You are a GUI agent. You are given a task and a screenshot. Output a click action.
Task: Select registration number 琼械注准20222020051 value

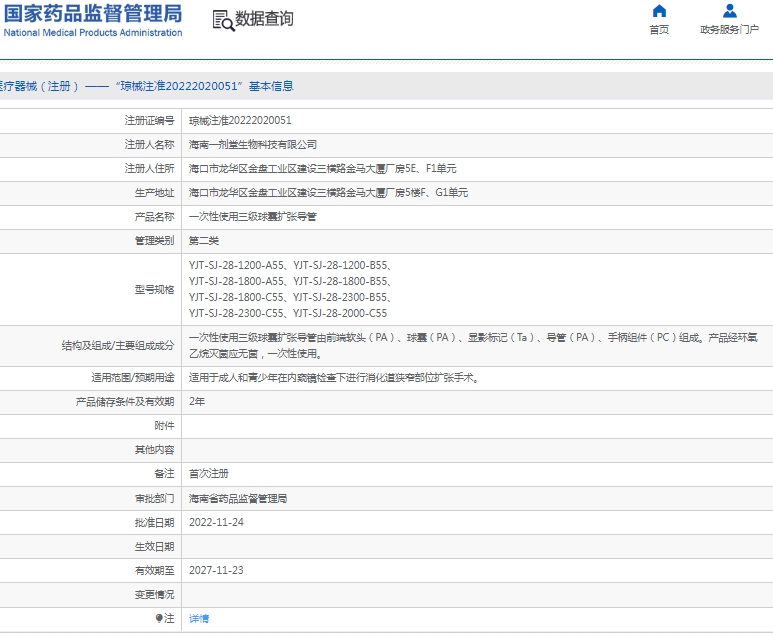click(240, 120)
